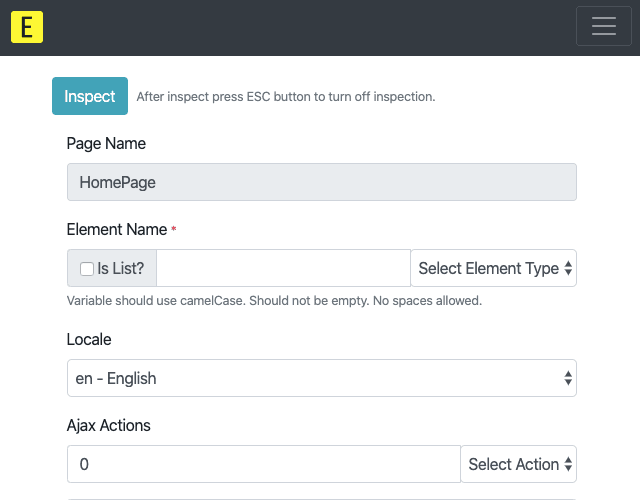Click the "Is List?" label text
This screenshot has width=640, height=500.
(x=120, y=269)
